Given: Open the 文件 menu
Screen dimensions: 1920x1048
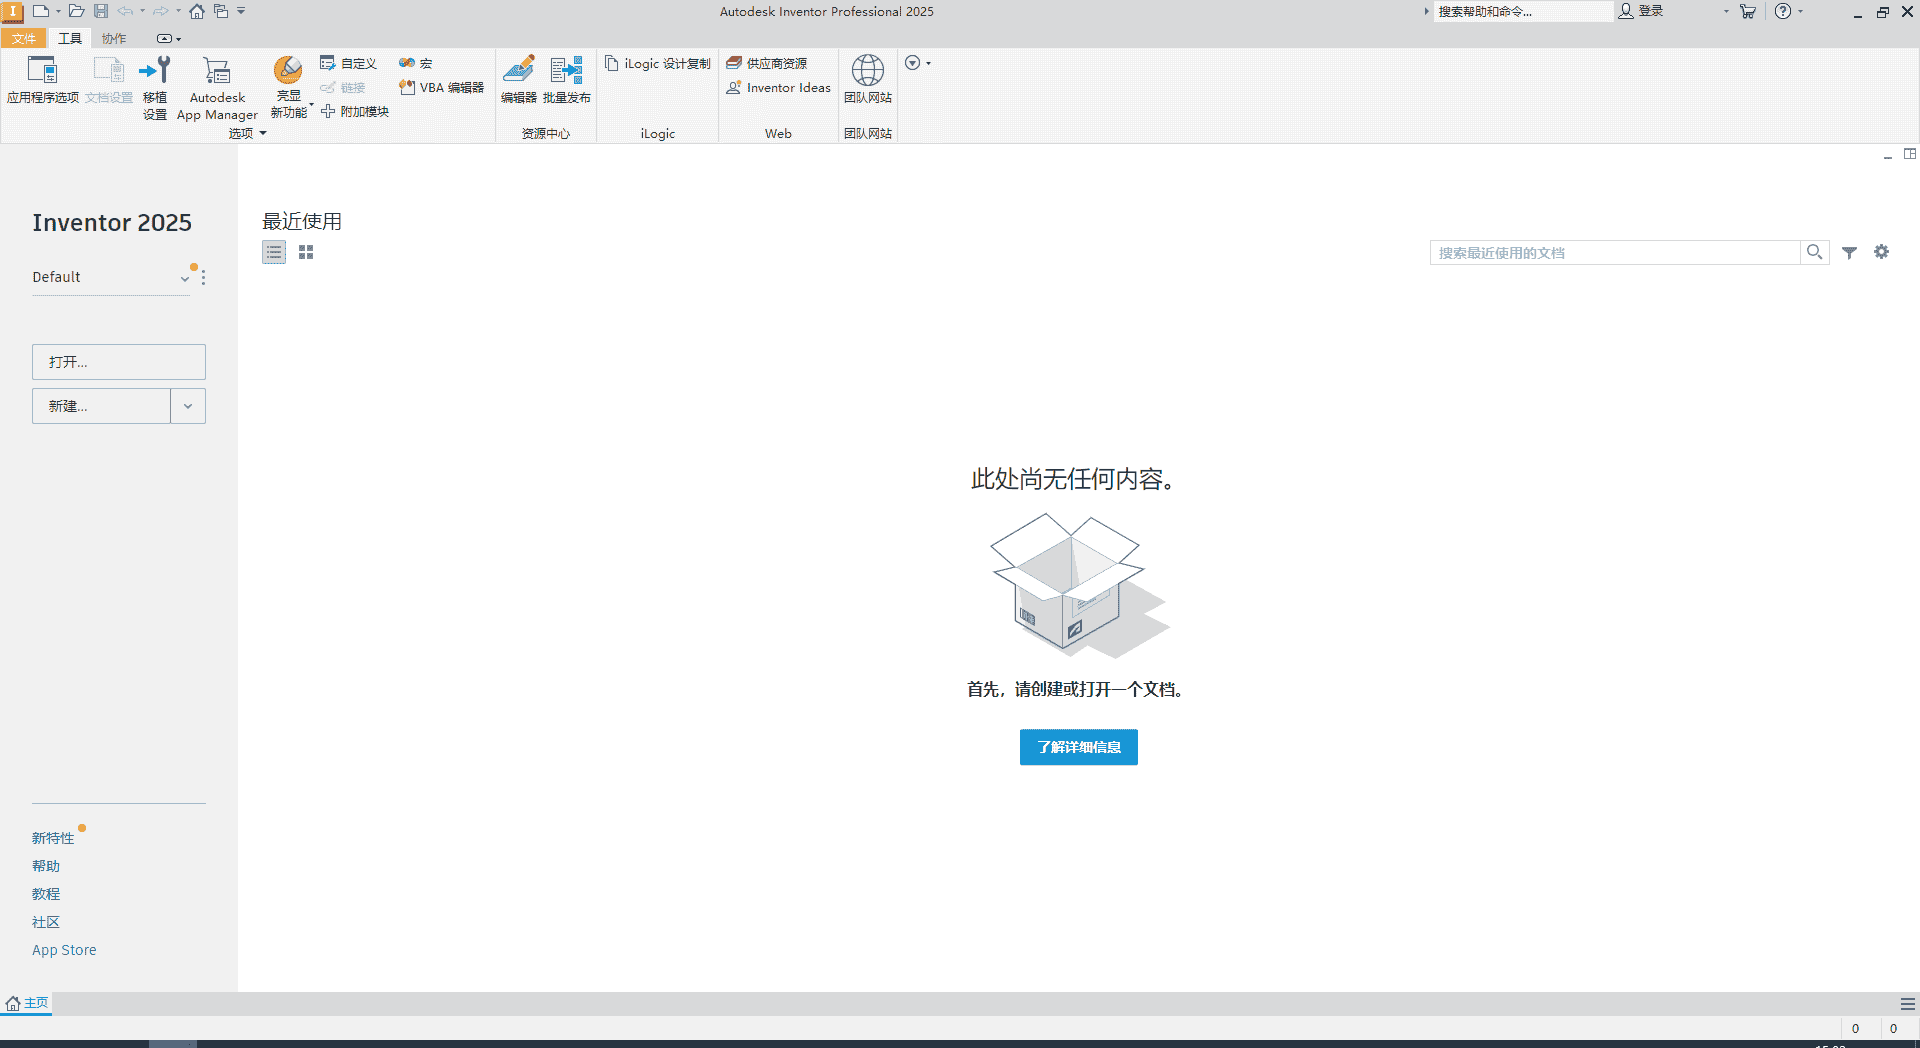Looking at the screenshot, I should (24, 38).
